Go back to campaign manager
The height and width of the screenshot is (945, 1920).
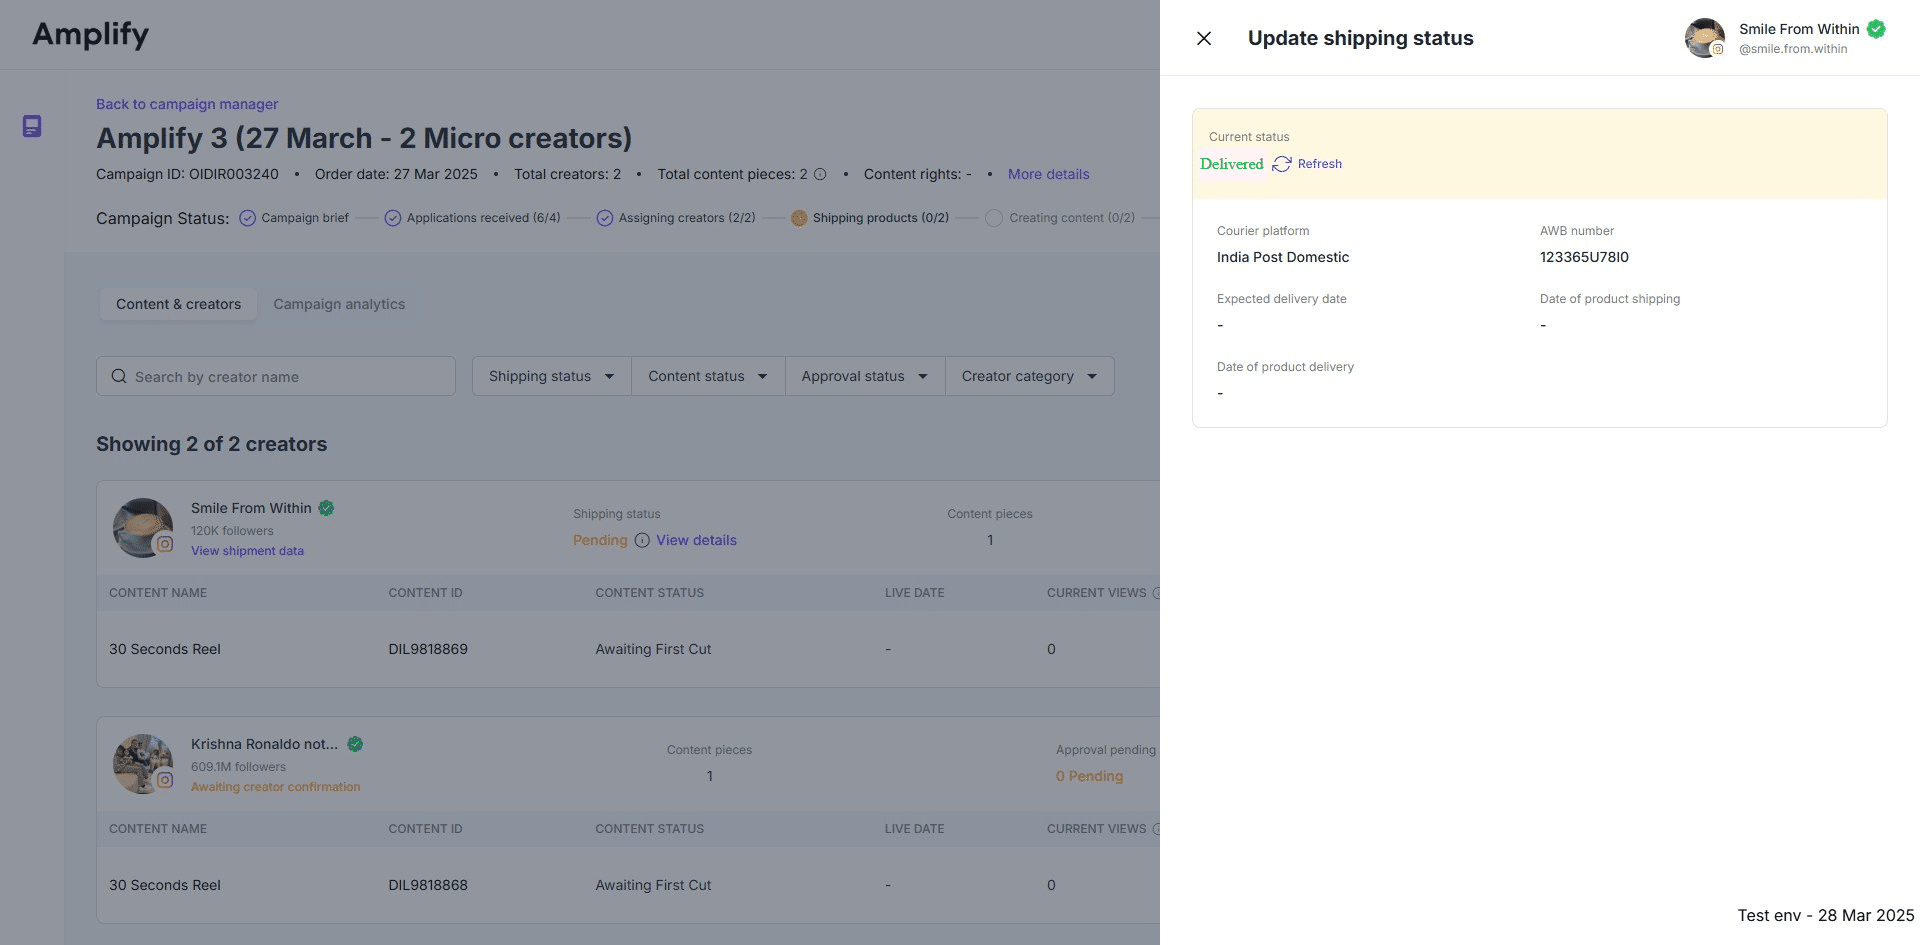tap(187, 104)
